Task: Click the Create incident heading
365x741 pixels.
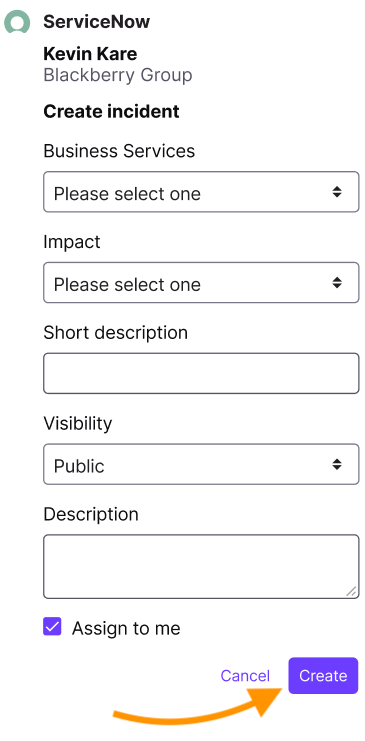Action: pos(112,112)
